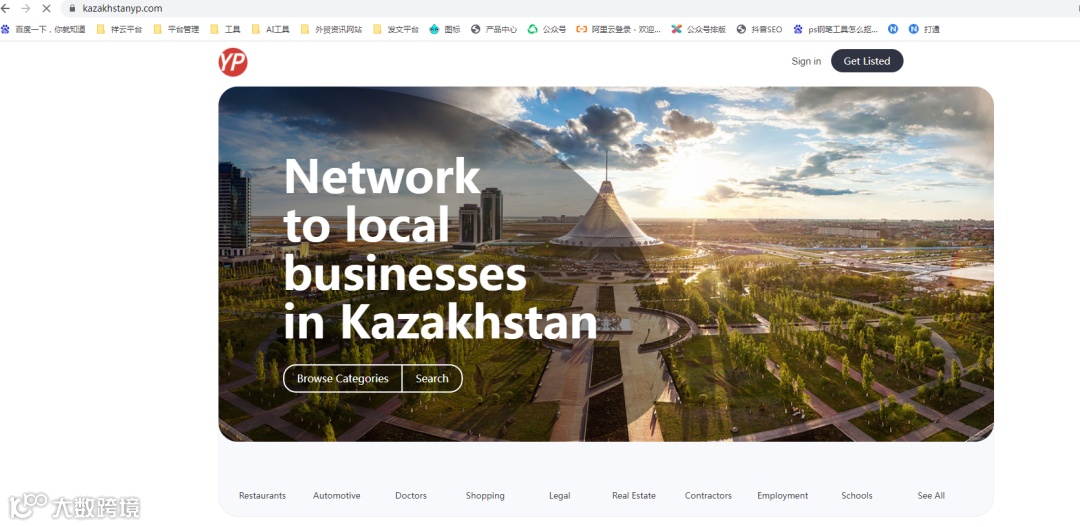Click the Sign in link
Image resolution: width=1080 pixels, height=527 pixels.
tap(806, 61)
